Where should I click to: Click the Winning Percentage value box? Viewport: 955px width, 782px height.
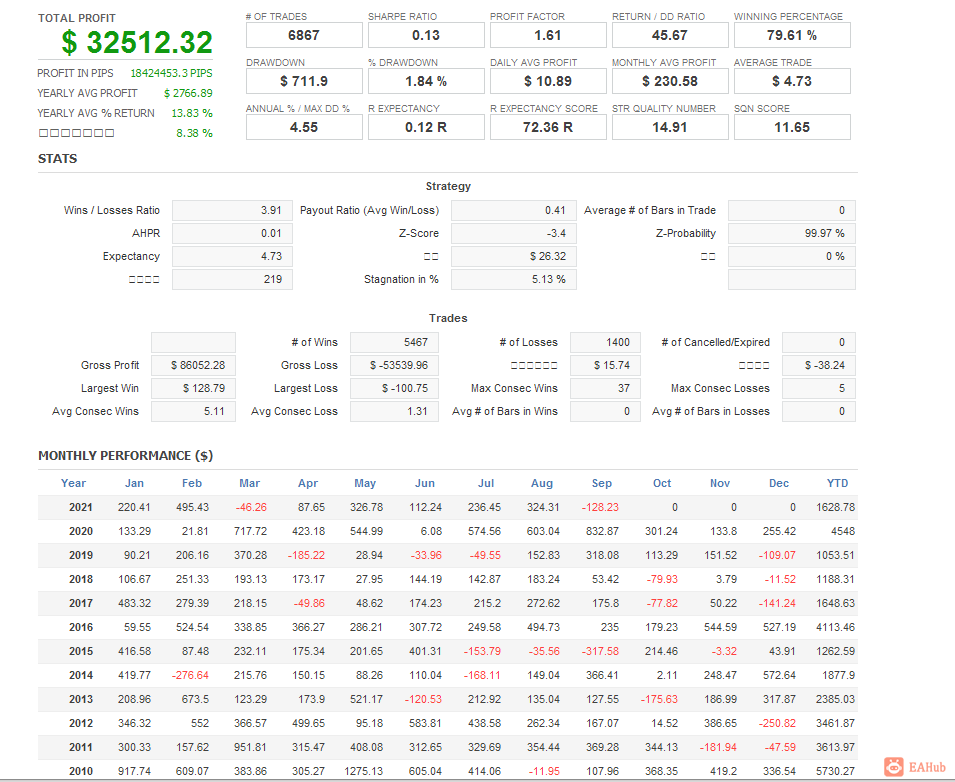click(792, 35)
